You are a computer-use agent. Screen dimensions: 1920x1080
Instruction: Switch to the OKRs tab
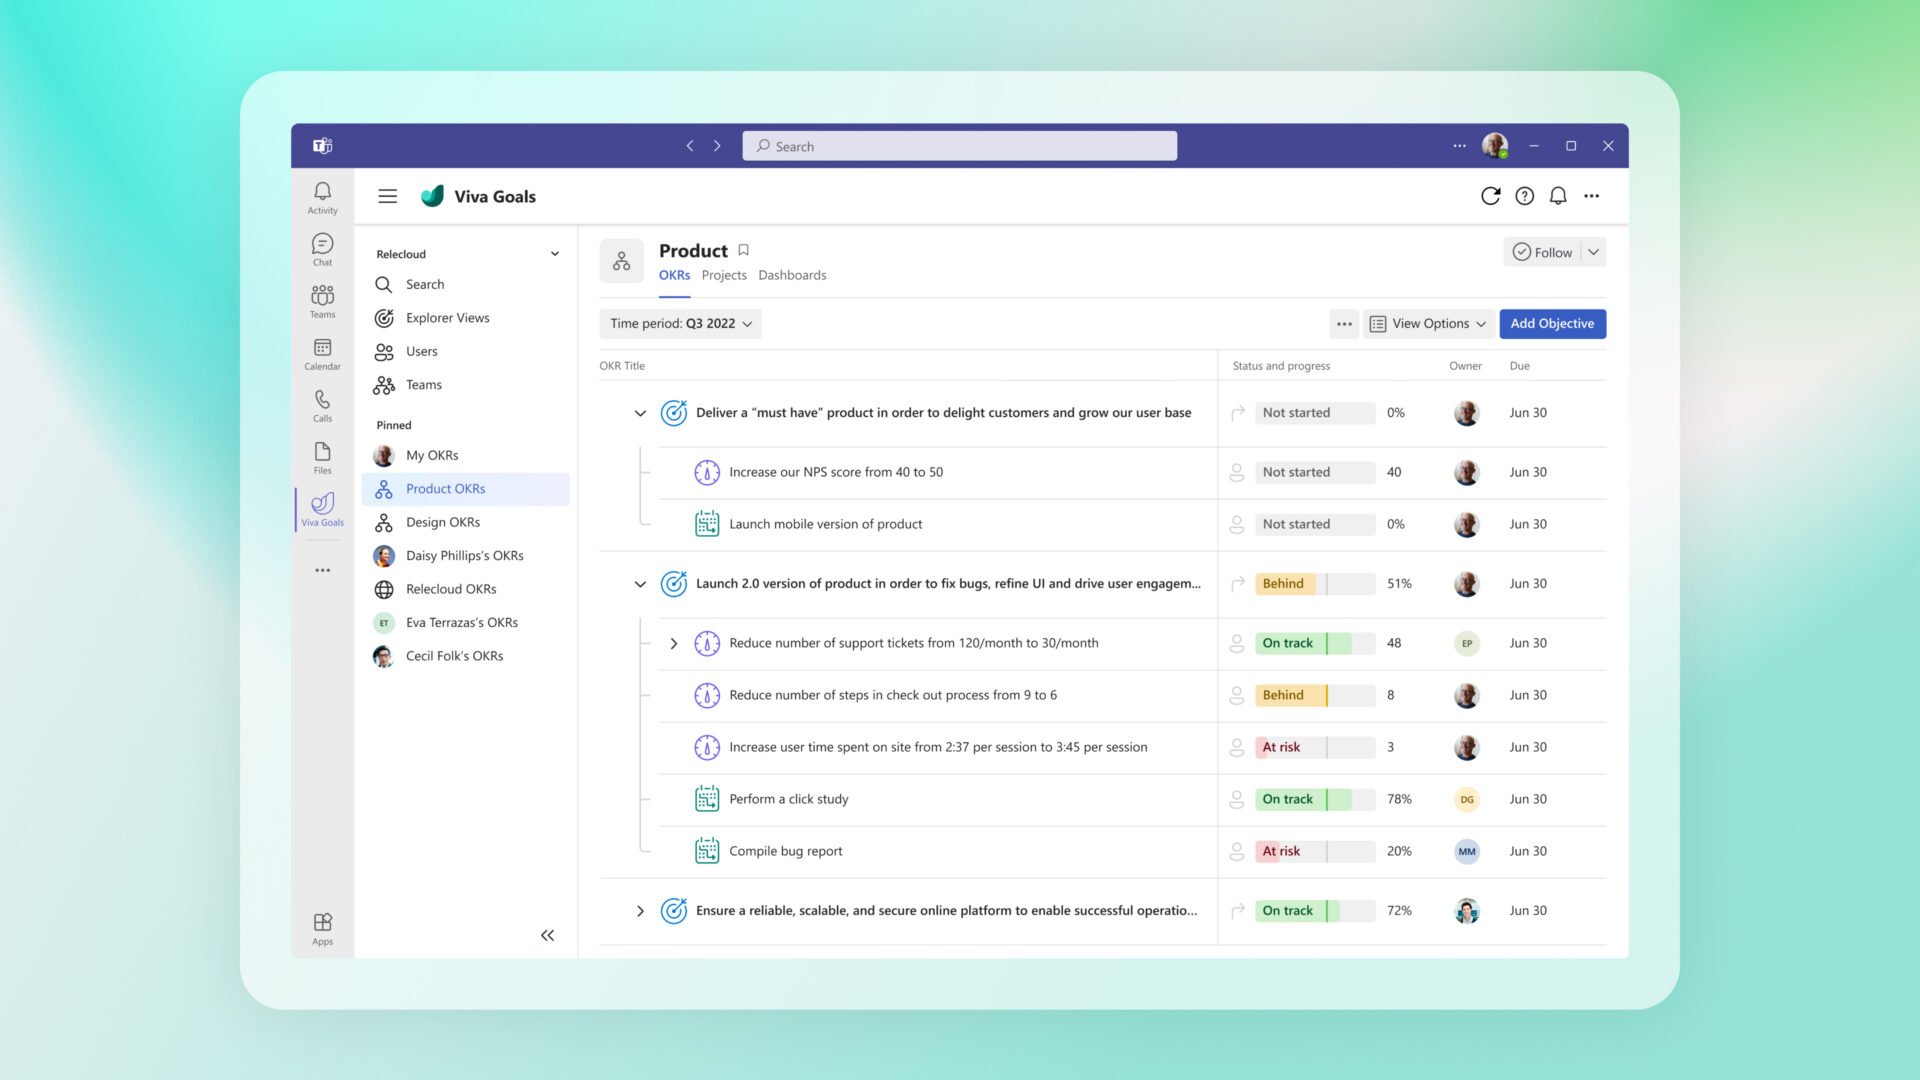pos(674,275)
